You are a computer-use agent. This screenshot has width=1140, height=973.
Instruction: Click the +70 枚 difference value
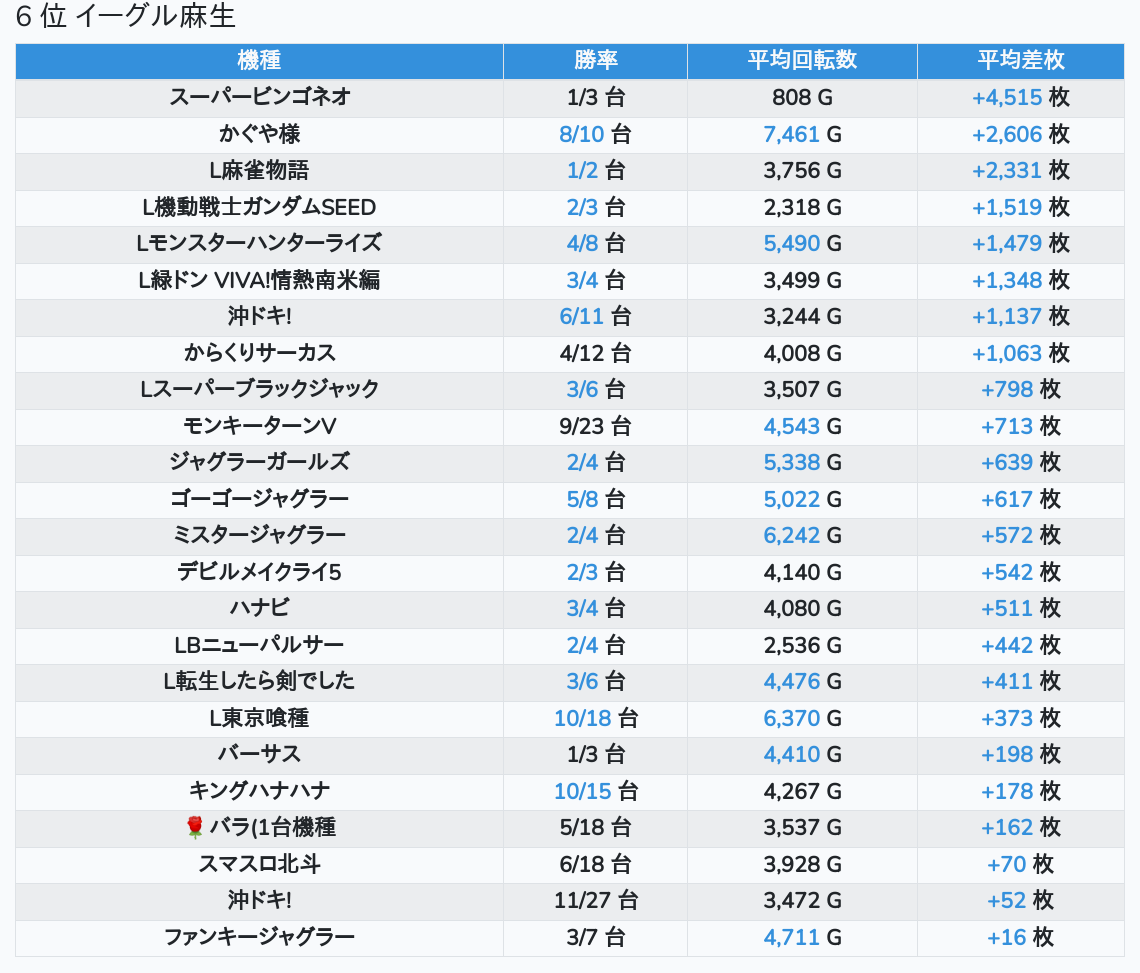click(x=1021, y=864)
